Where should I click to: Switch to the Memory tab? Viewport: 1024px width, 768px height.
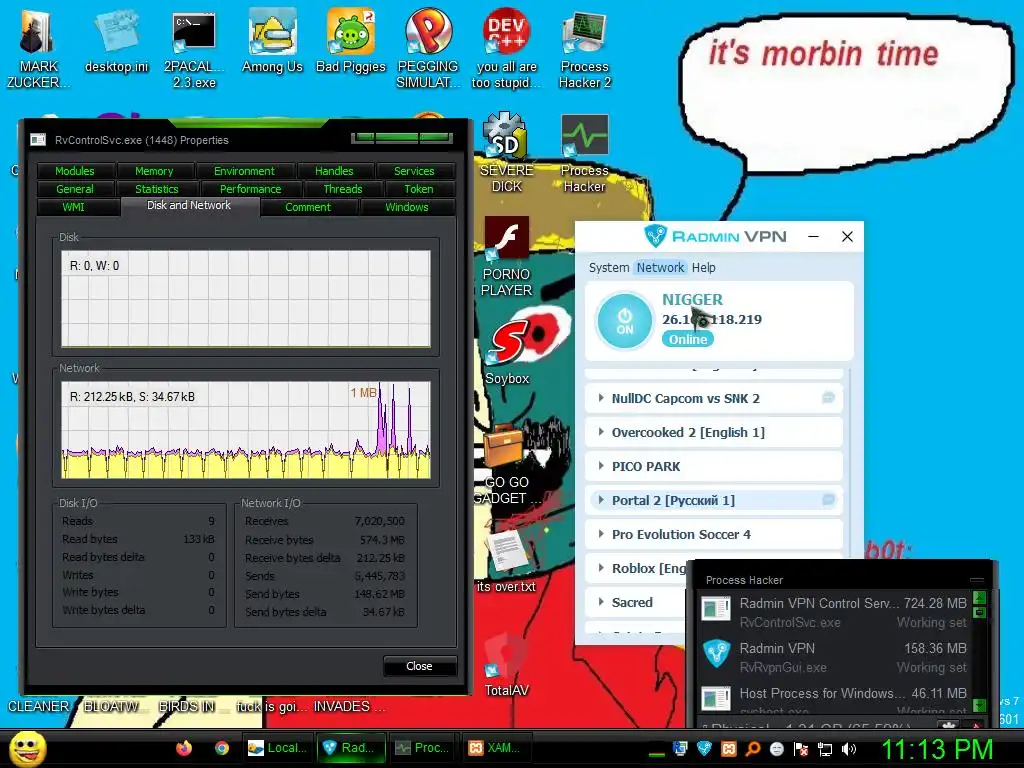[x=154, y=171]
